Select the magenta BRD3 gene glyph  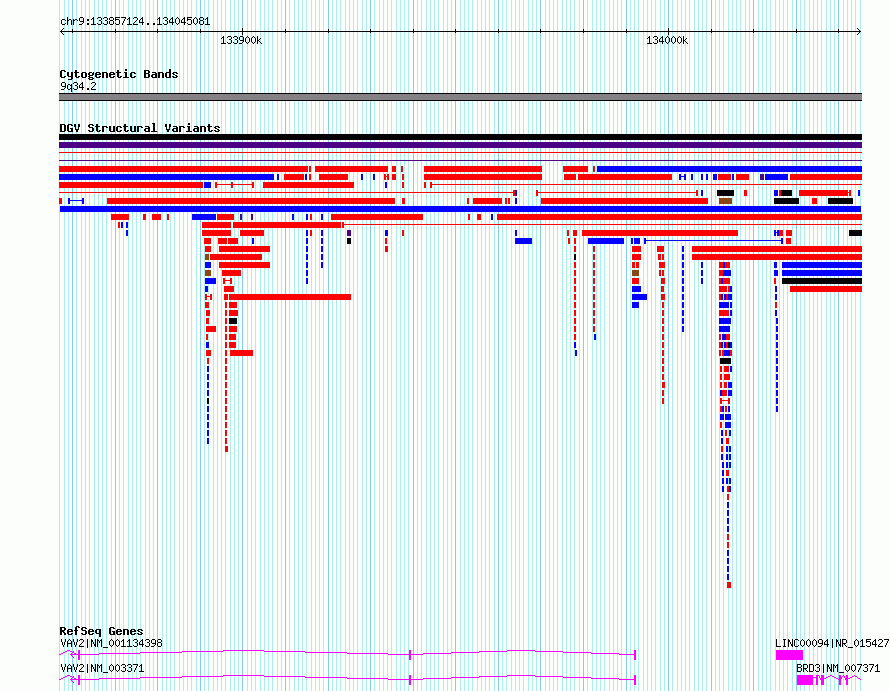click(x=828, y=680)
